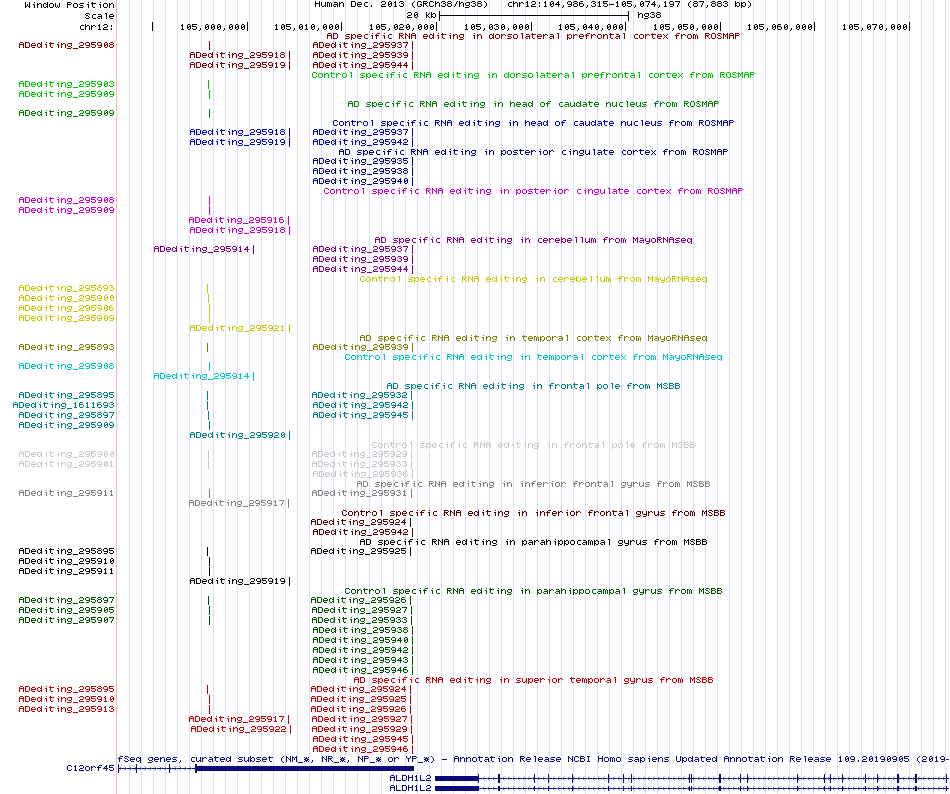Open dark green ADediting_295943 item

(x=359, y=660)
